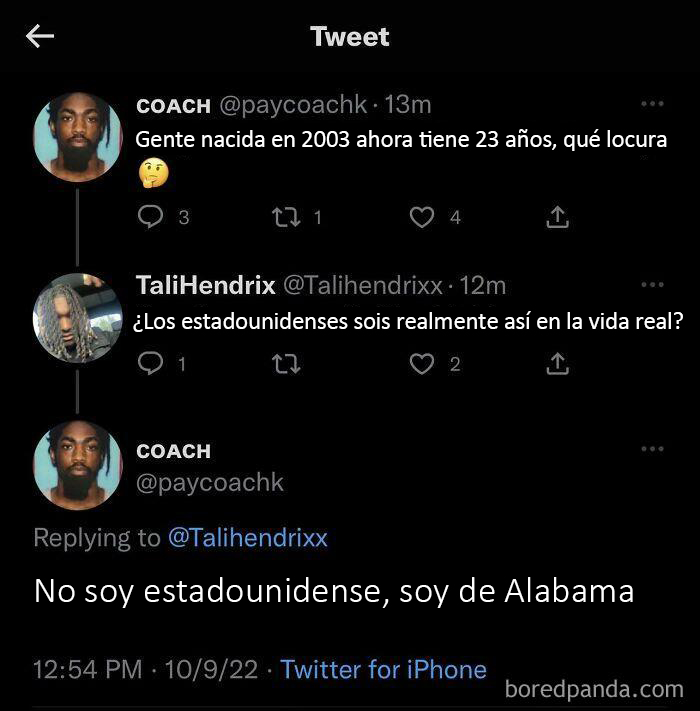Click the @paycoachk handle on main tweet
The image size is (700, 711).
[210, 483]
